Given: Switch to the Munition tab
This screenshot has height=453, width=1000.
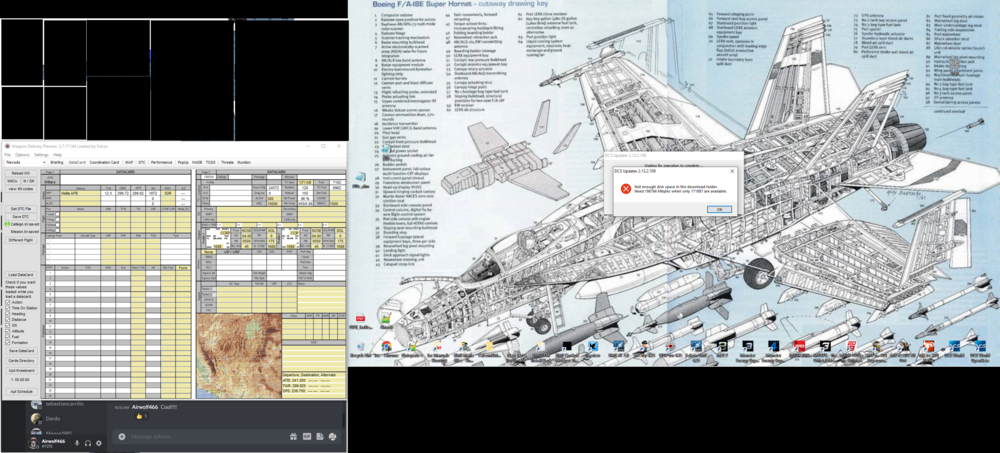Looking at the screenshot, I should 244,163.
